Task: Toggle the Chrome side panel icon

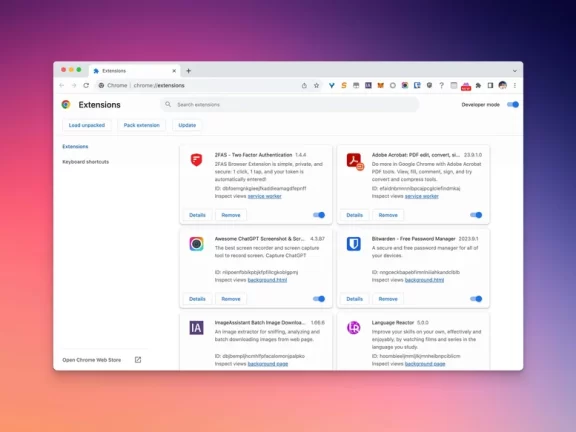Action: click(490, 86)
